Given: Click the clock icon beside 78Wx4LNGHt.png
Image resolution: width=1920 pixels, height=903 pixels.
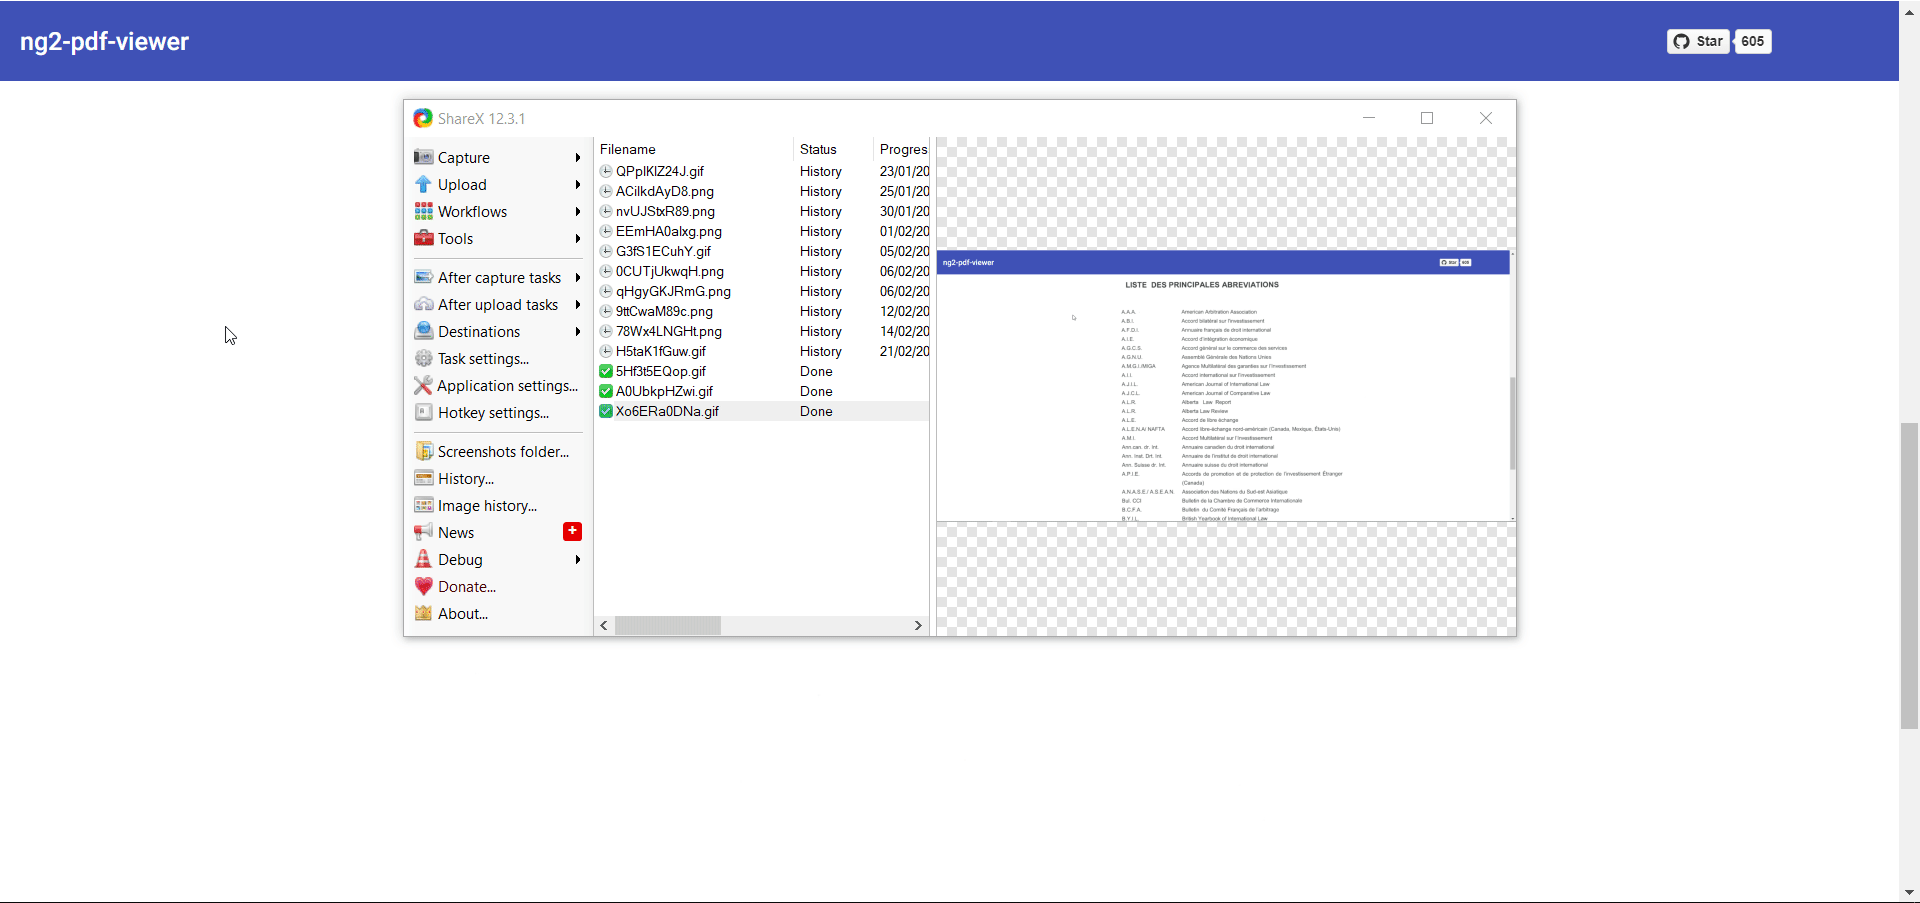Looking at the screenshot, I should tap(606, 331).
